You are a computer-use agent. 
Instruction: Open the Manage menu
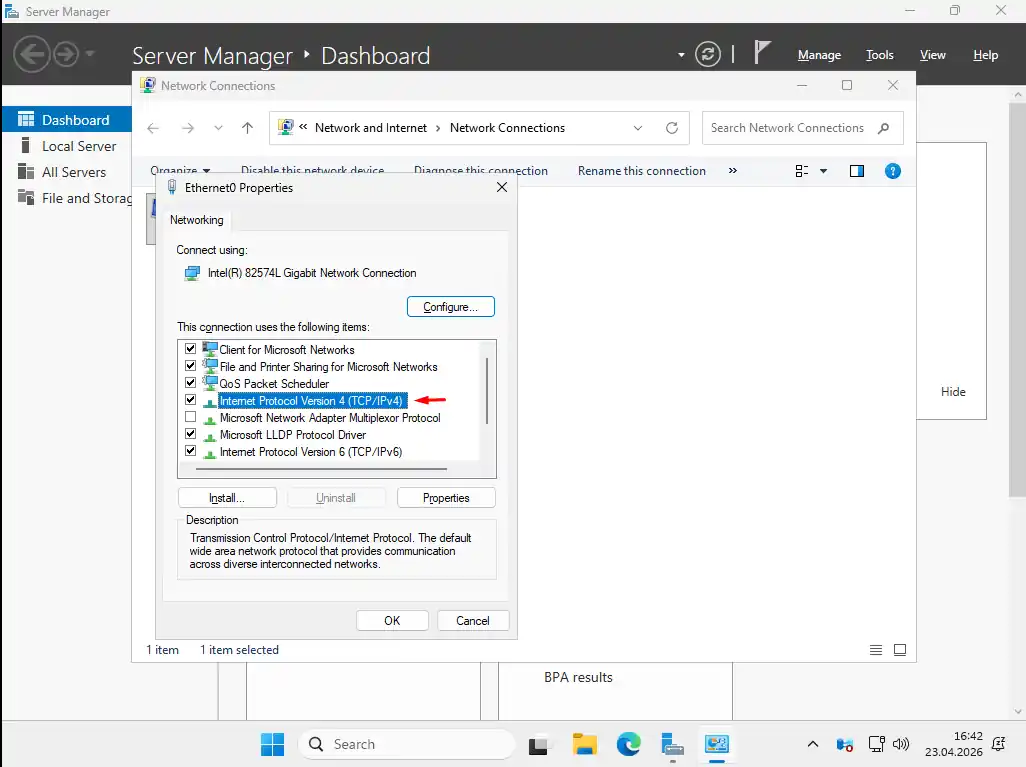pos(819,55)
